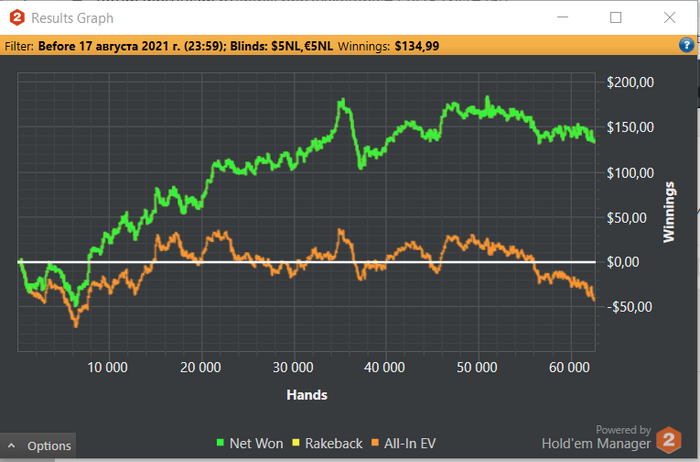
Task: Click the $200,00 axis label
Action: 630,82
